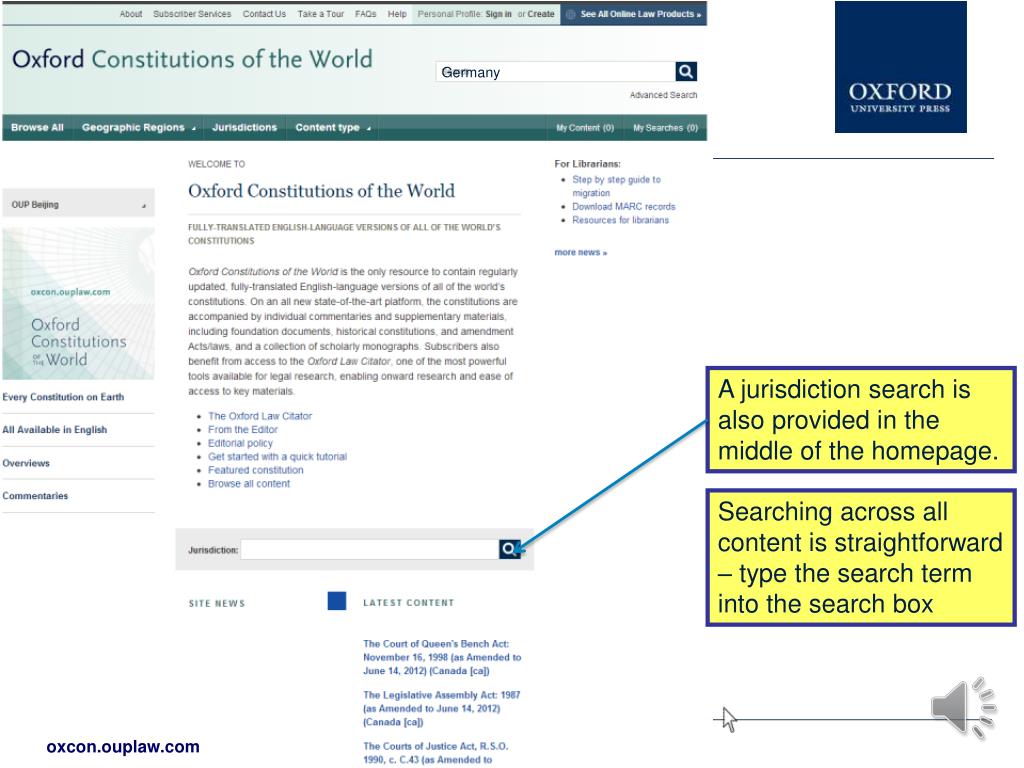Open the Jurisdictions menu item
1024x768 pixels.
pyautogui.click(x=244, y=127)
